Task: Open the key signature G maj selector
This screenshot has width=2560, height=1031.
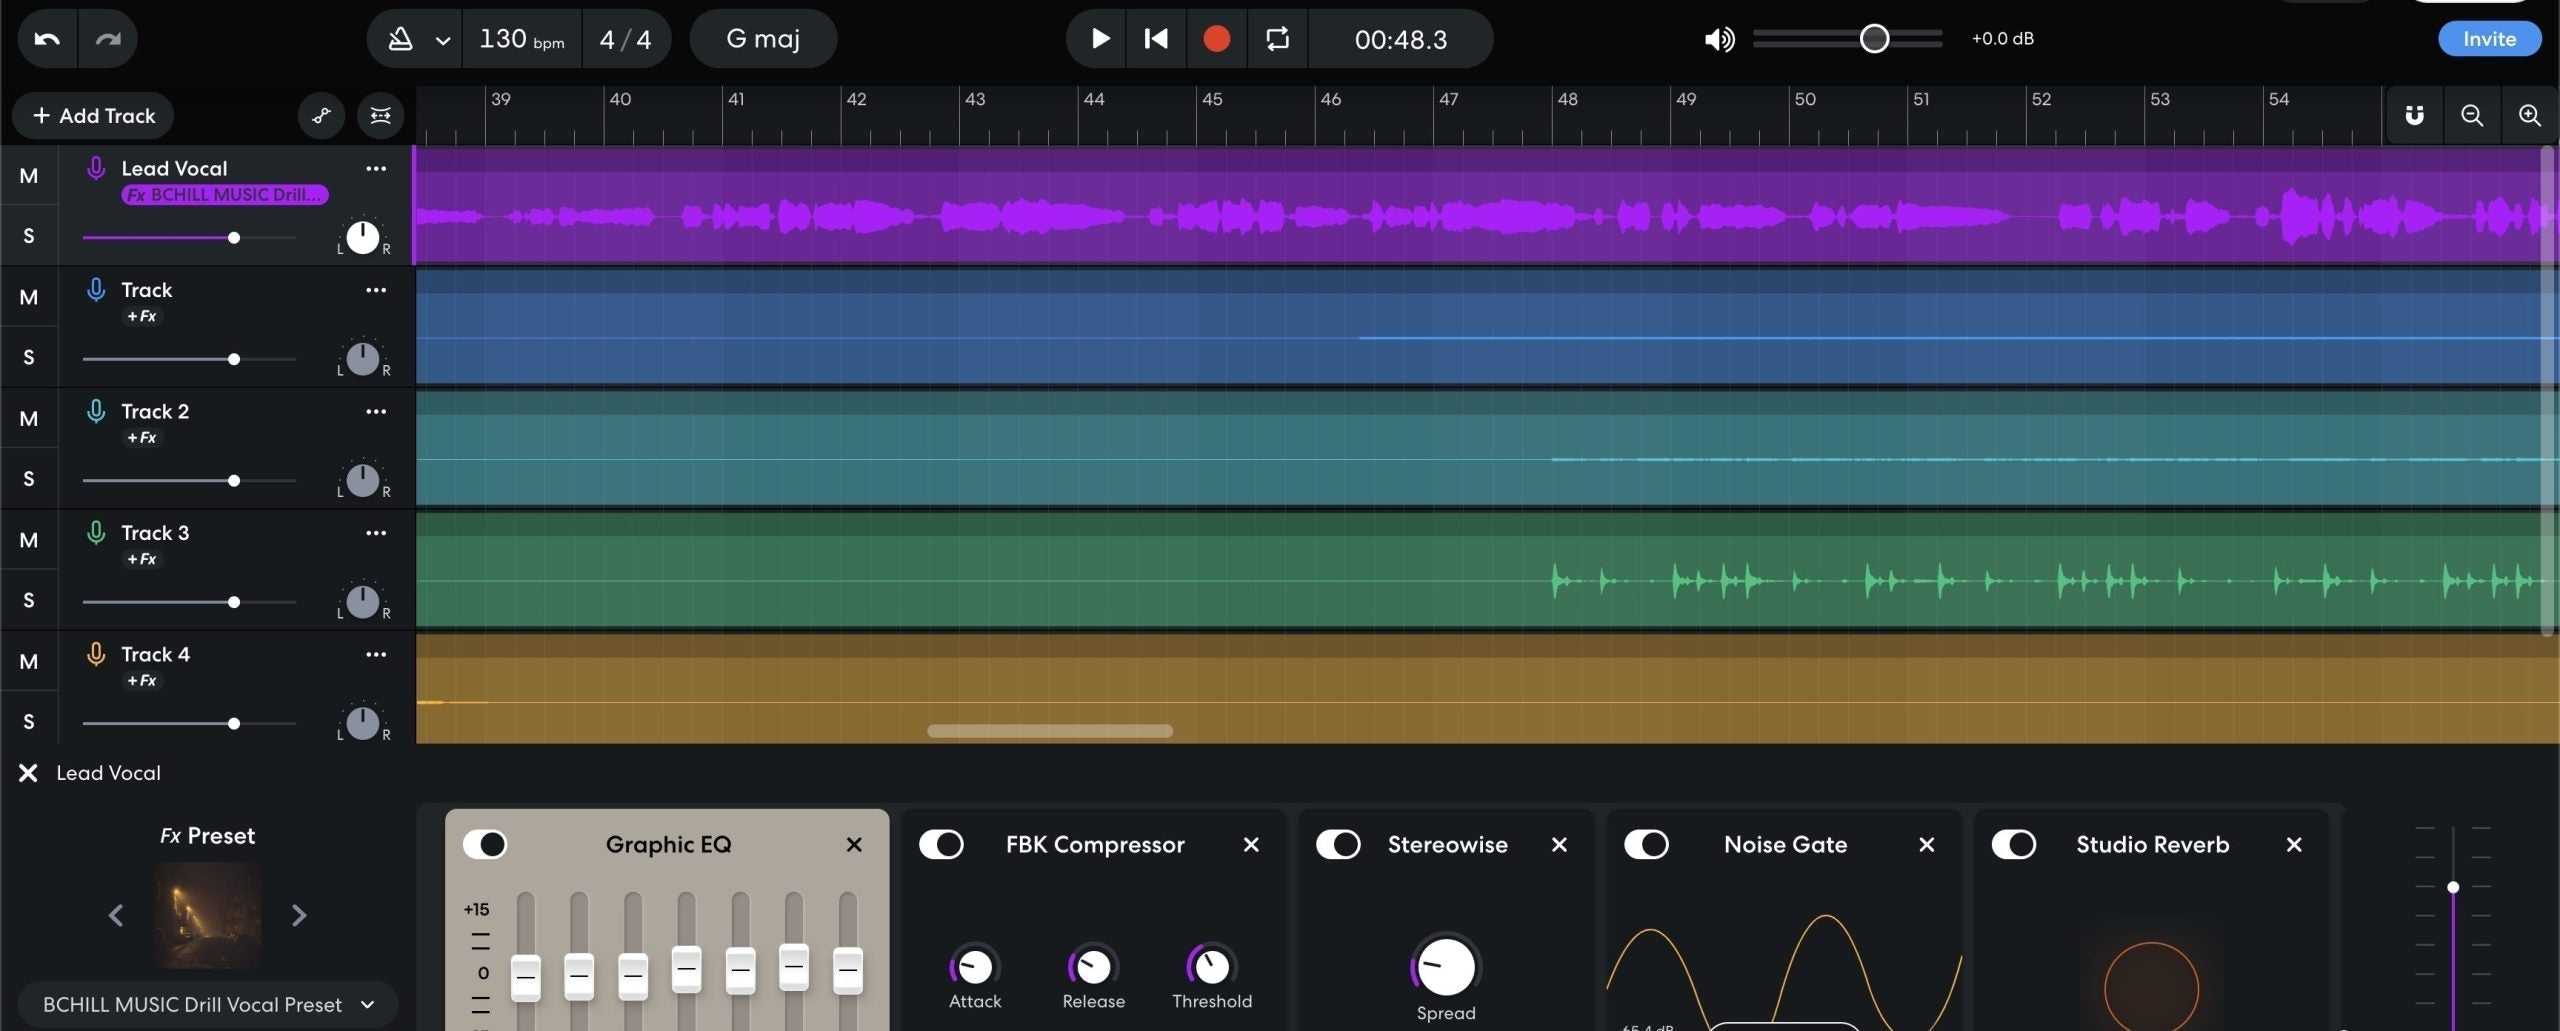Action: pyautogui.click(x=763, y=39)
